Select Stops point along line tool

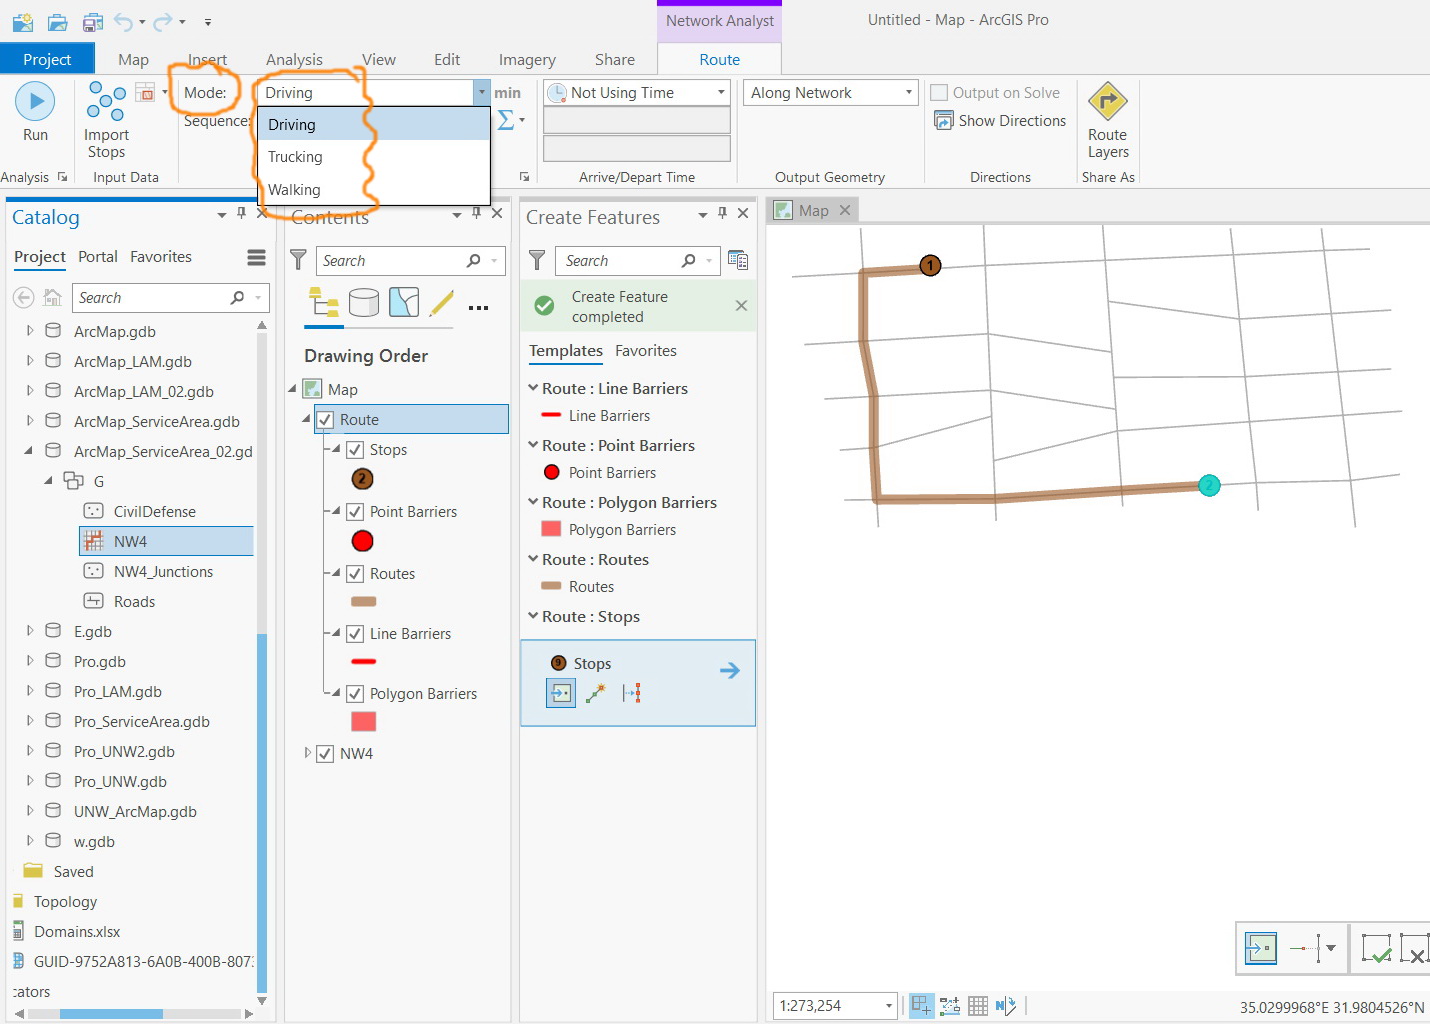pos(631,692)
